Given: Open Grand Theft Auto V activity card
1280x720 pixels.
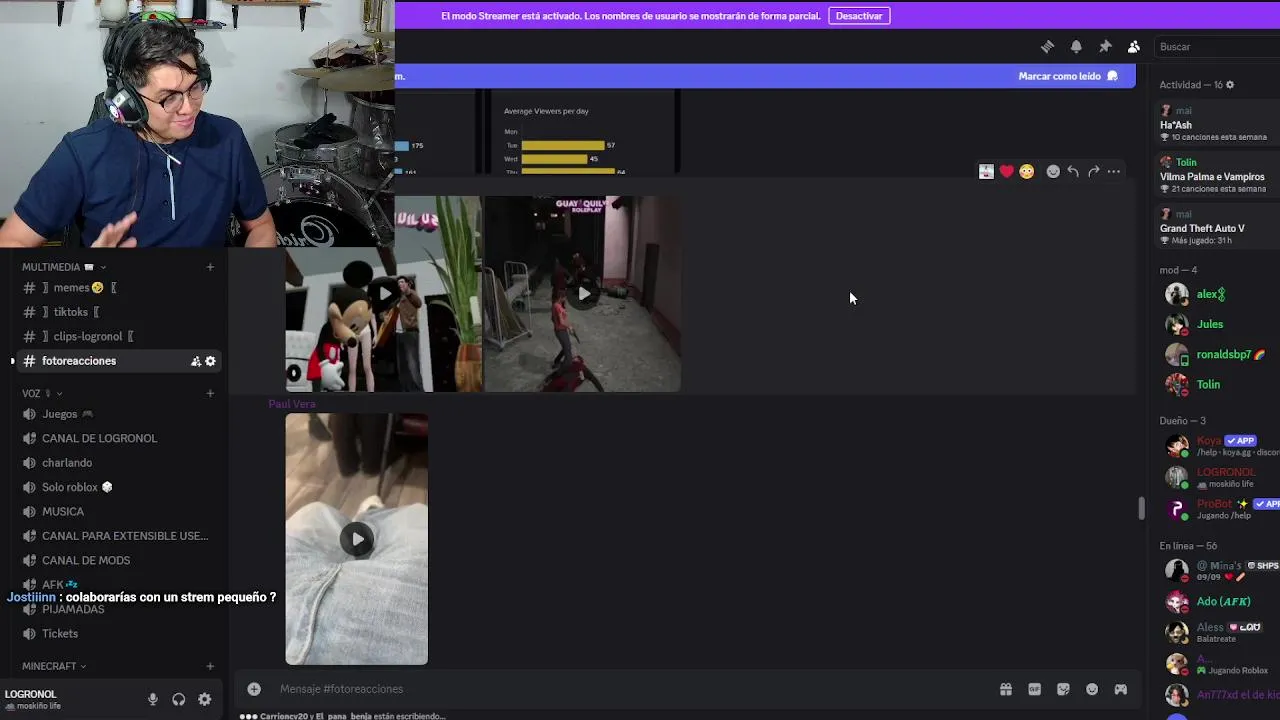Looking at the screenshot, I should pos(1217,228).
